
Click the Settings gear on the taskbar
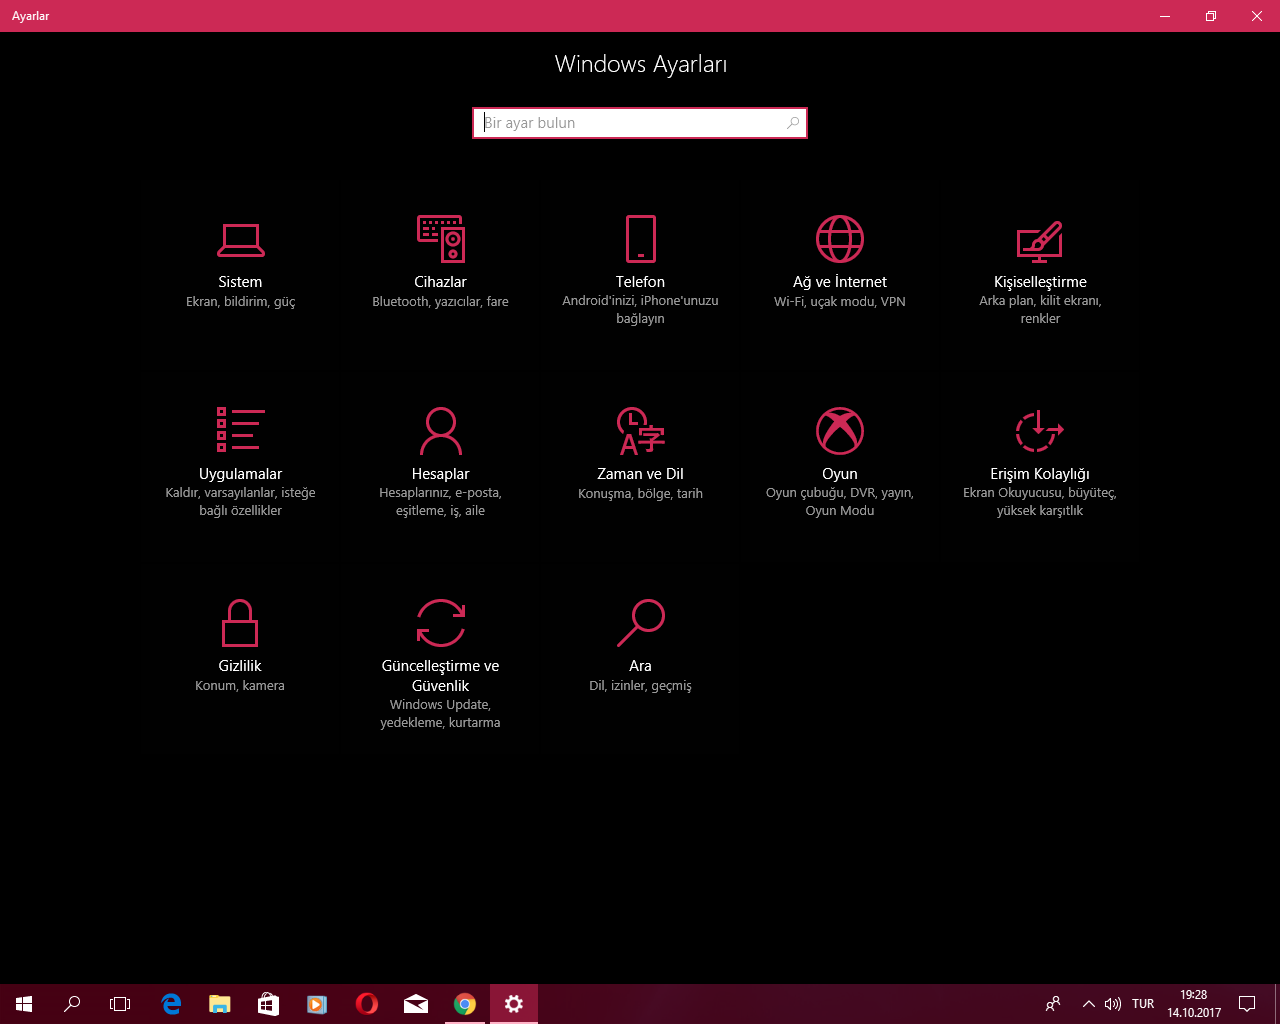pyautogui.click(x=514, y=1004)
